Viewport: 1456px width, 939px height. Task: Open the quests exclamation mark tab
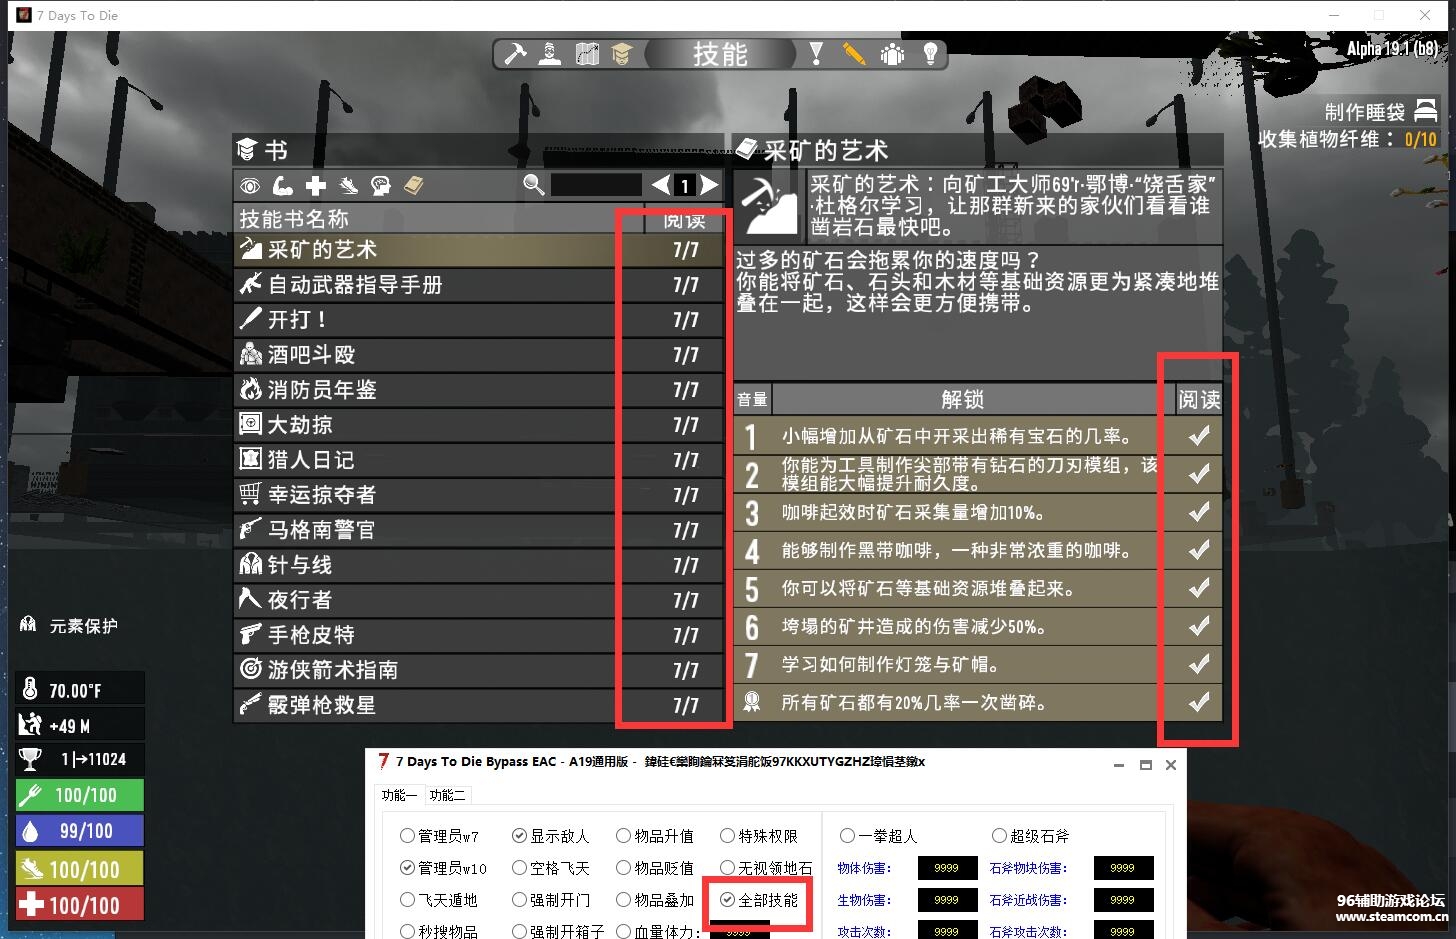pyautogui.click(x=816, y=54)
